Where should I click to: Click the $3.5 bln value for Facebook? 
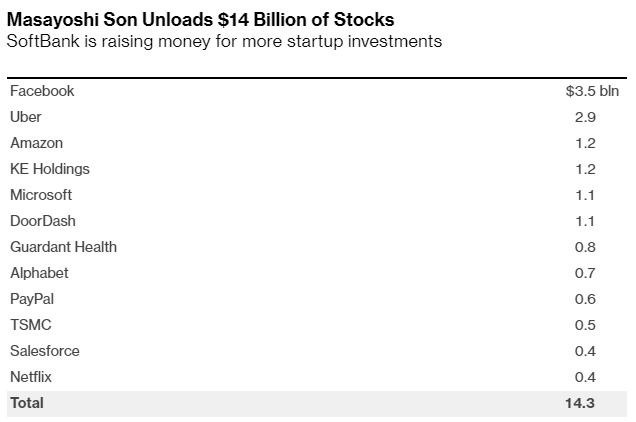[x=592, y=91]
